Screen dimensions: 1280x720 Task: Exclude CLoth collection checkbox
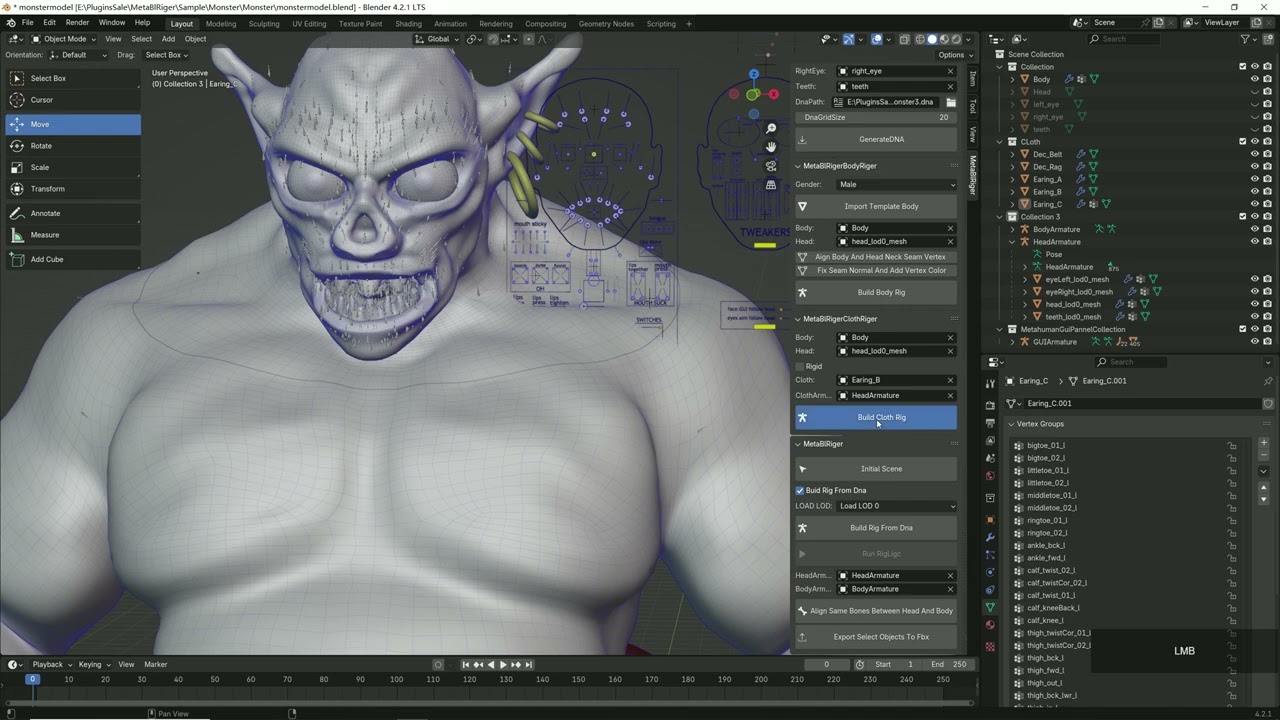click(x=1243, y=142)
